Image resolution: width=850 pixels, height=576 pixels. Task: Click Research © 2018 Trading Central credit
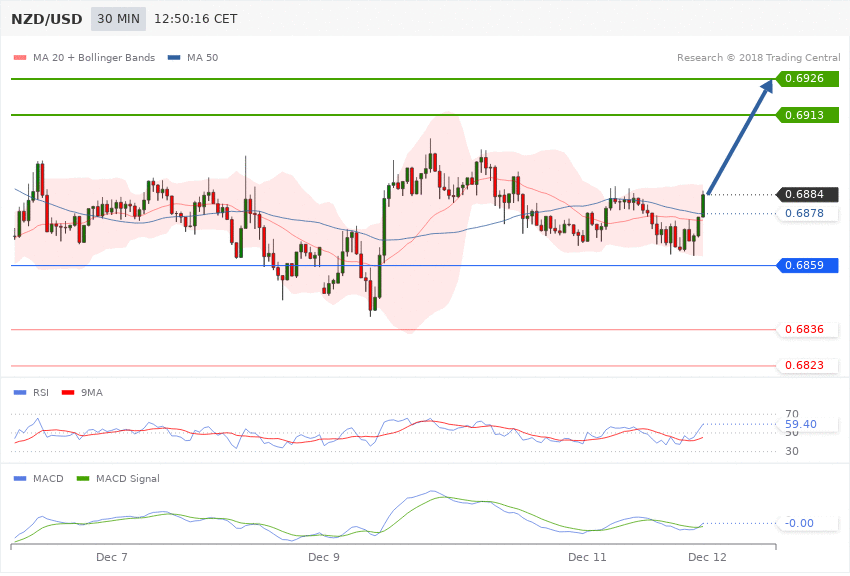(x=758, y=57)
